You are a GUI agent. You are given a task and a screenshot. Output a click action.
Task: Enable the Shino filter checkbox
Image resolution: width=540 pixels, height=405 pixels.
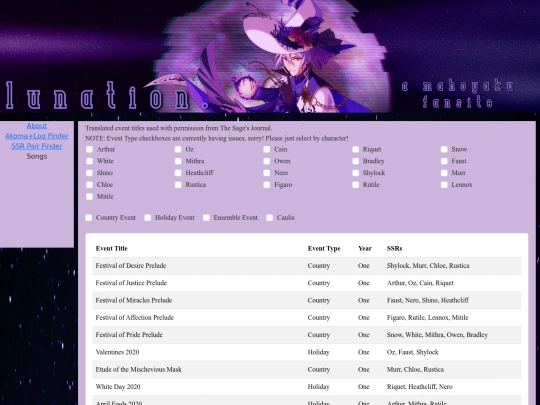[90, 173]
